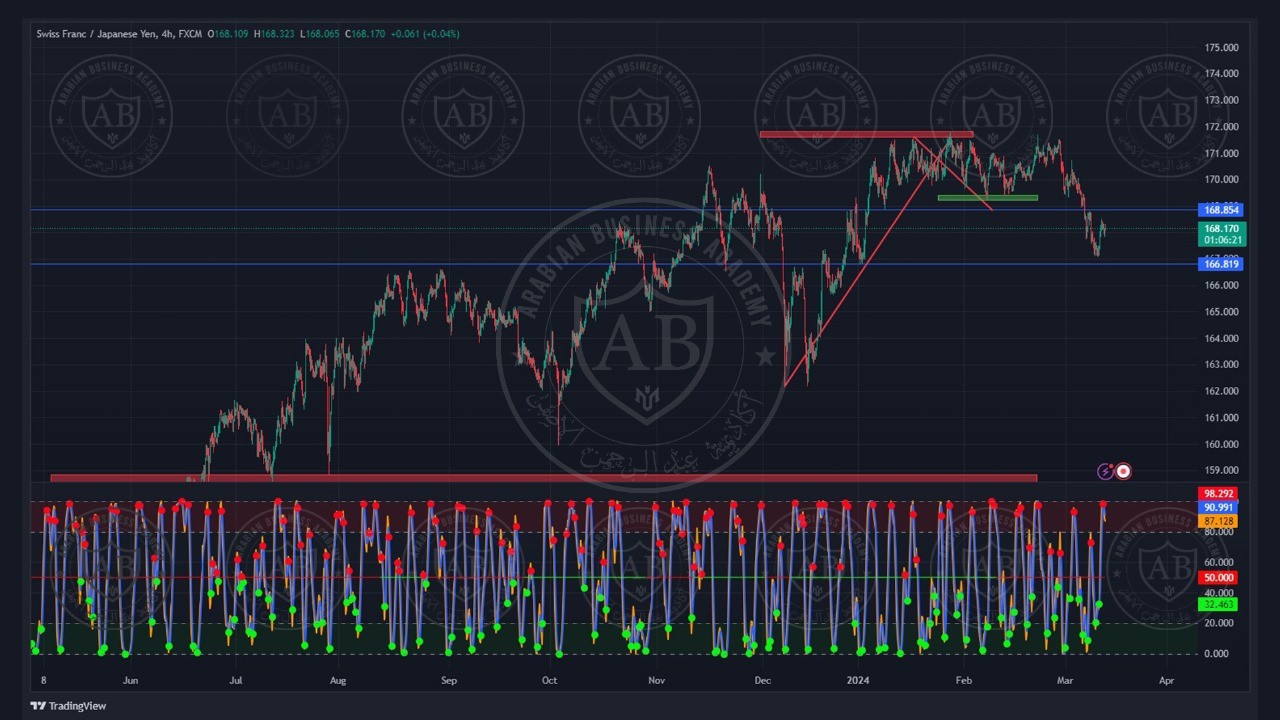Select the close value C168.170
1280x720 pixels.
click(x=365, y=34)
